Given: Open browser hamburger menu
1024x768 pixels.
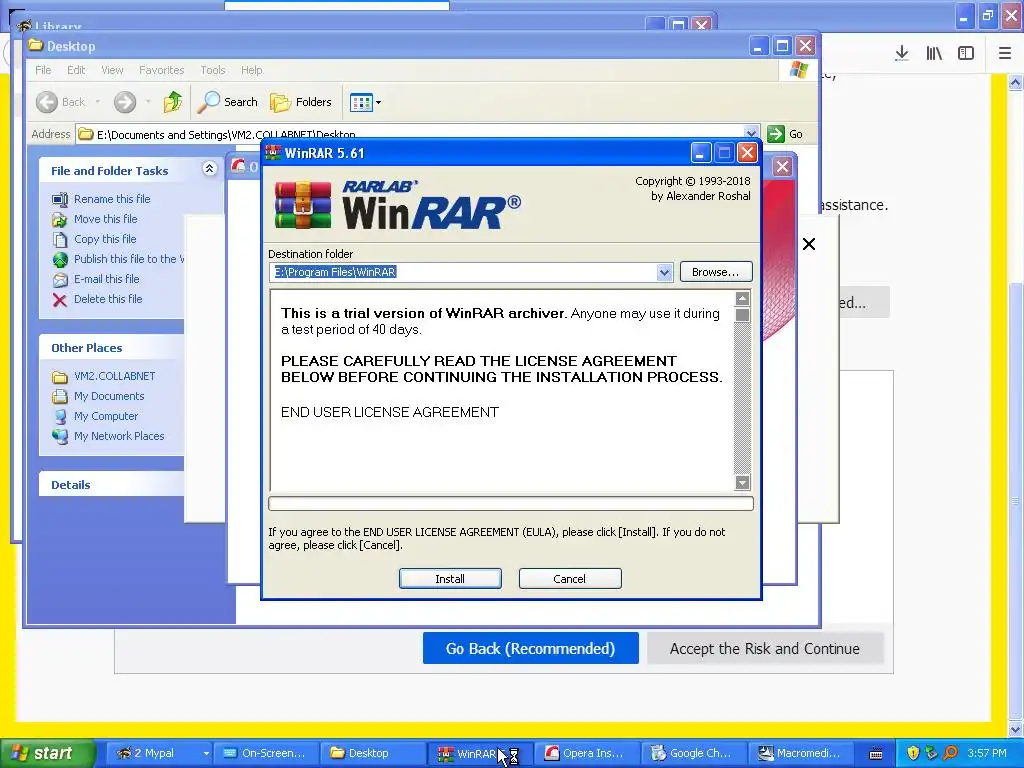Looking at the screenshot, I should point(1005,53).
